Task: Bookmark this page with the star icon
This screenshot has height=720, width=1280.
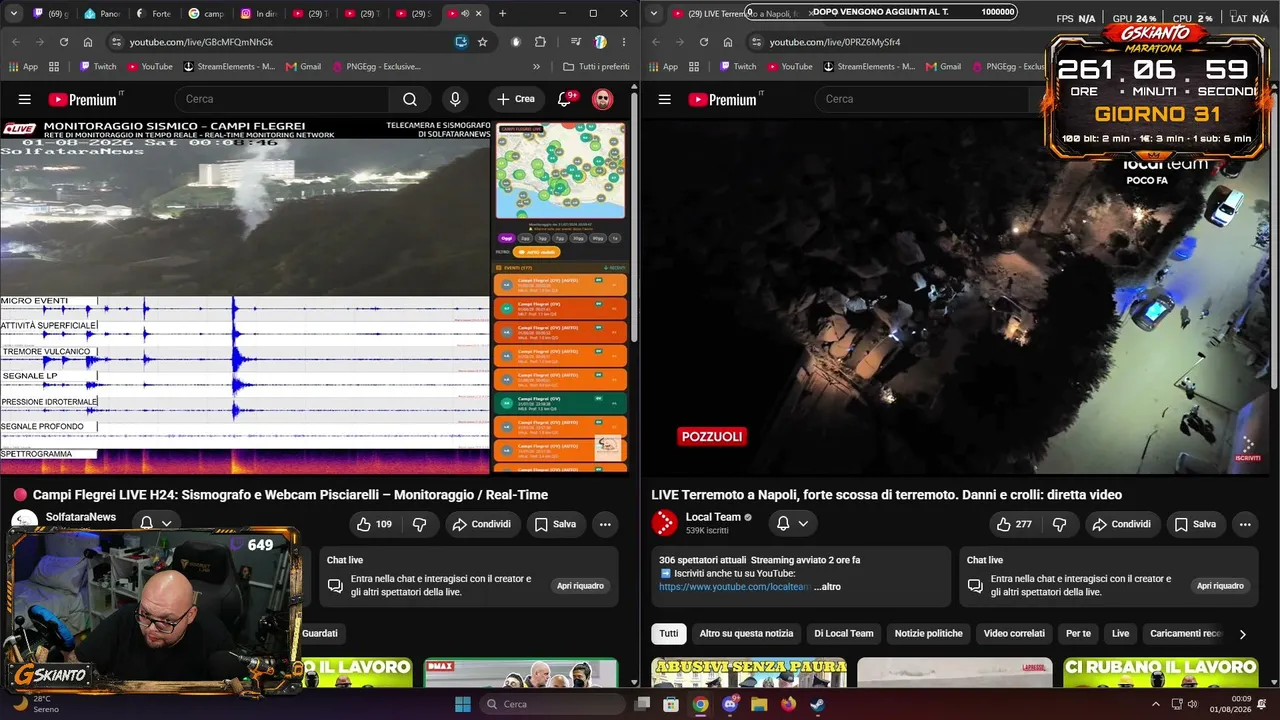Action: pos(483,42)
